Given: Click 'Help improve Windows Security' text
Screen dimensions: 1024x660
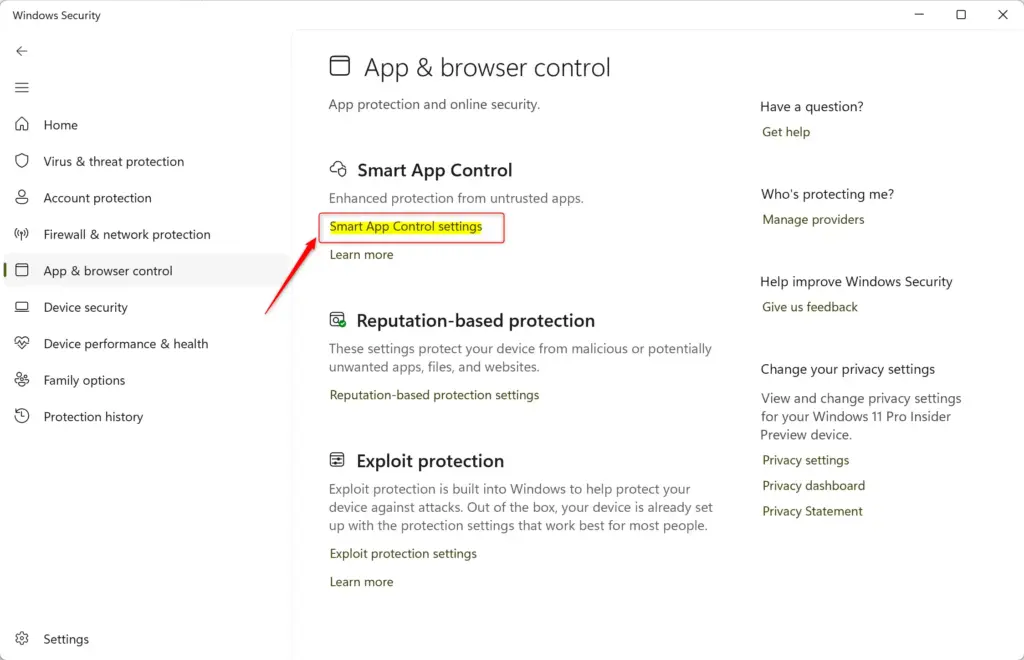Looking at the screenshot, I should pos(856,281).
